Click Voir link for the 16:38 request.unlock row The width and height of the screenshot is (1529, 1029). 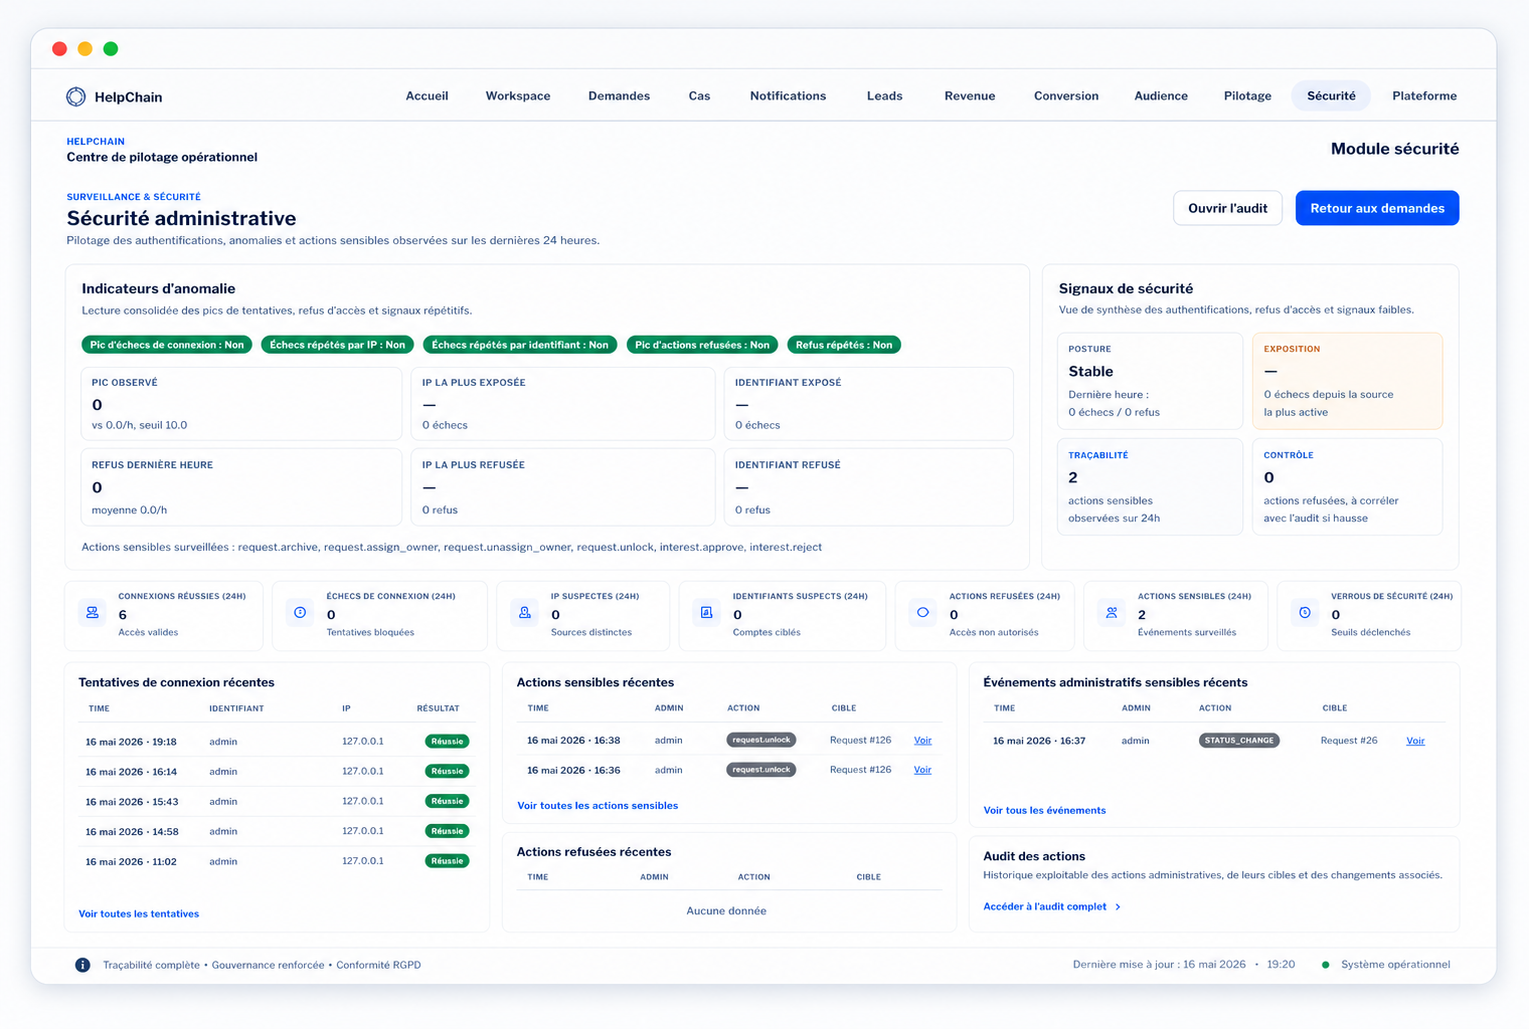coord(922,741)
